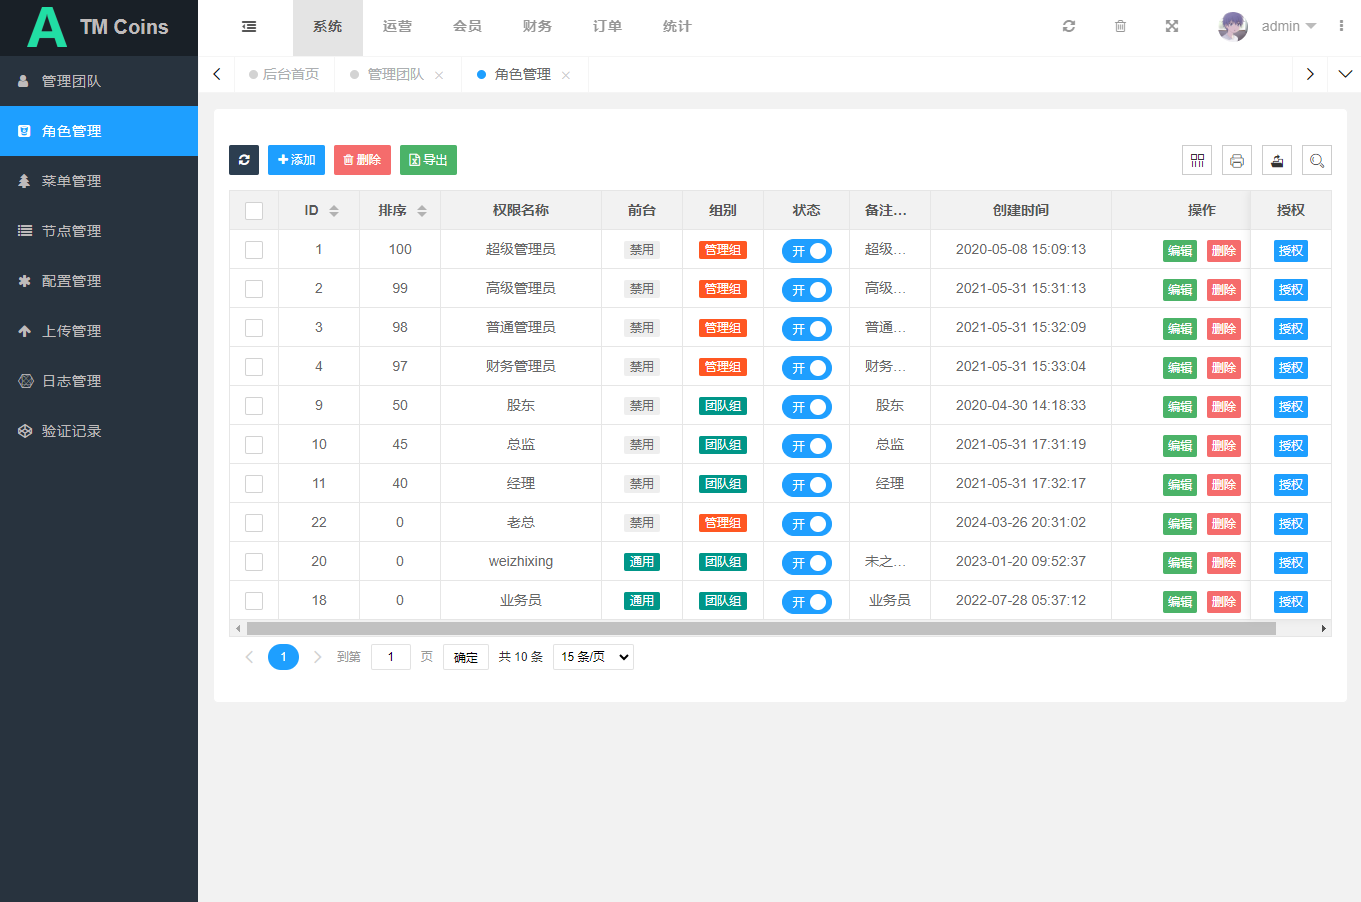
Task: Open the 15 条/页 page size dropdown
Action: click(593, 657)
